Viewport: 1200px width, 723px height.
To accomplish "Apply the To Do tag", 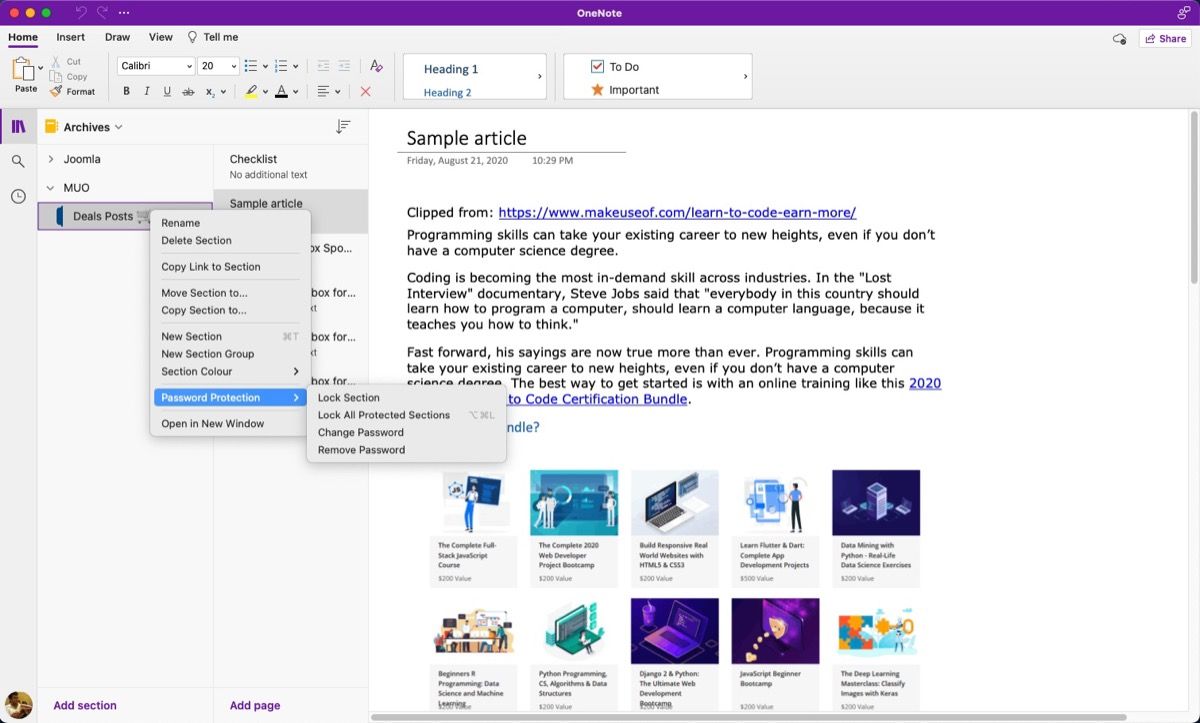I will pyautogui.click(x=618, y=66).
